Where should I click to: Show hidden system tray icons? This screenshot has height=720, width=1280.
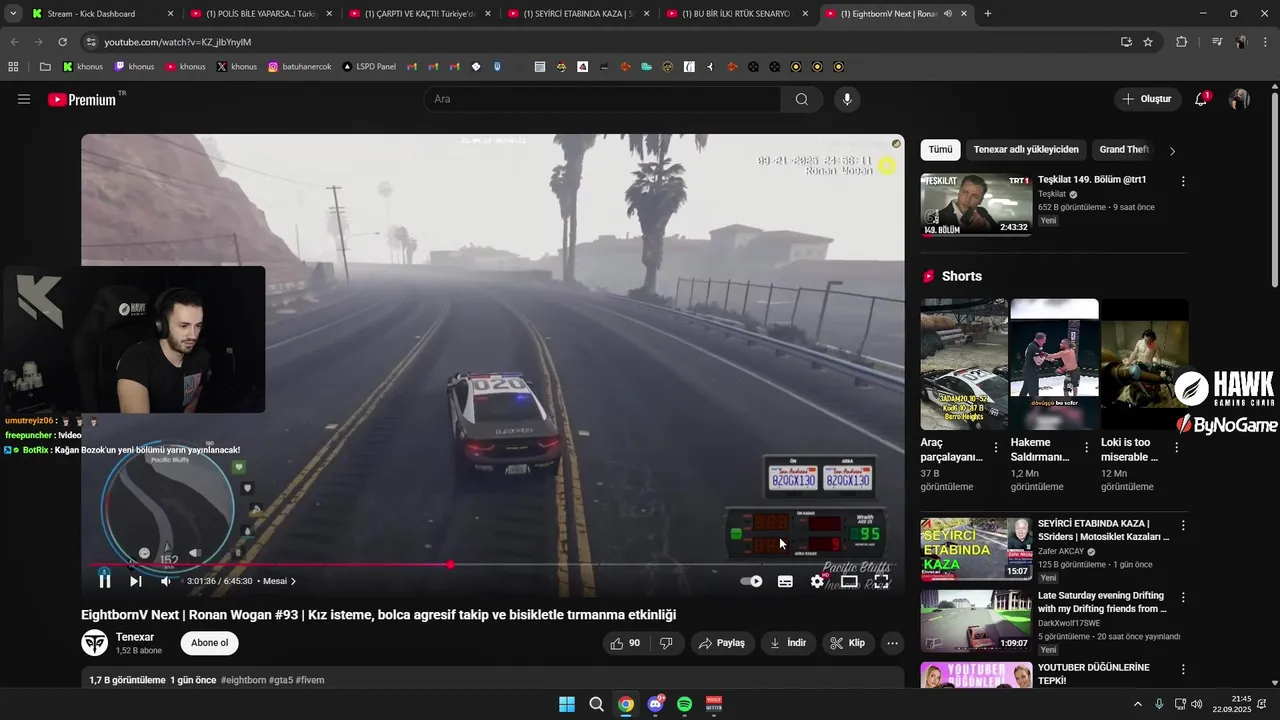(1138, 704)
